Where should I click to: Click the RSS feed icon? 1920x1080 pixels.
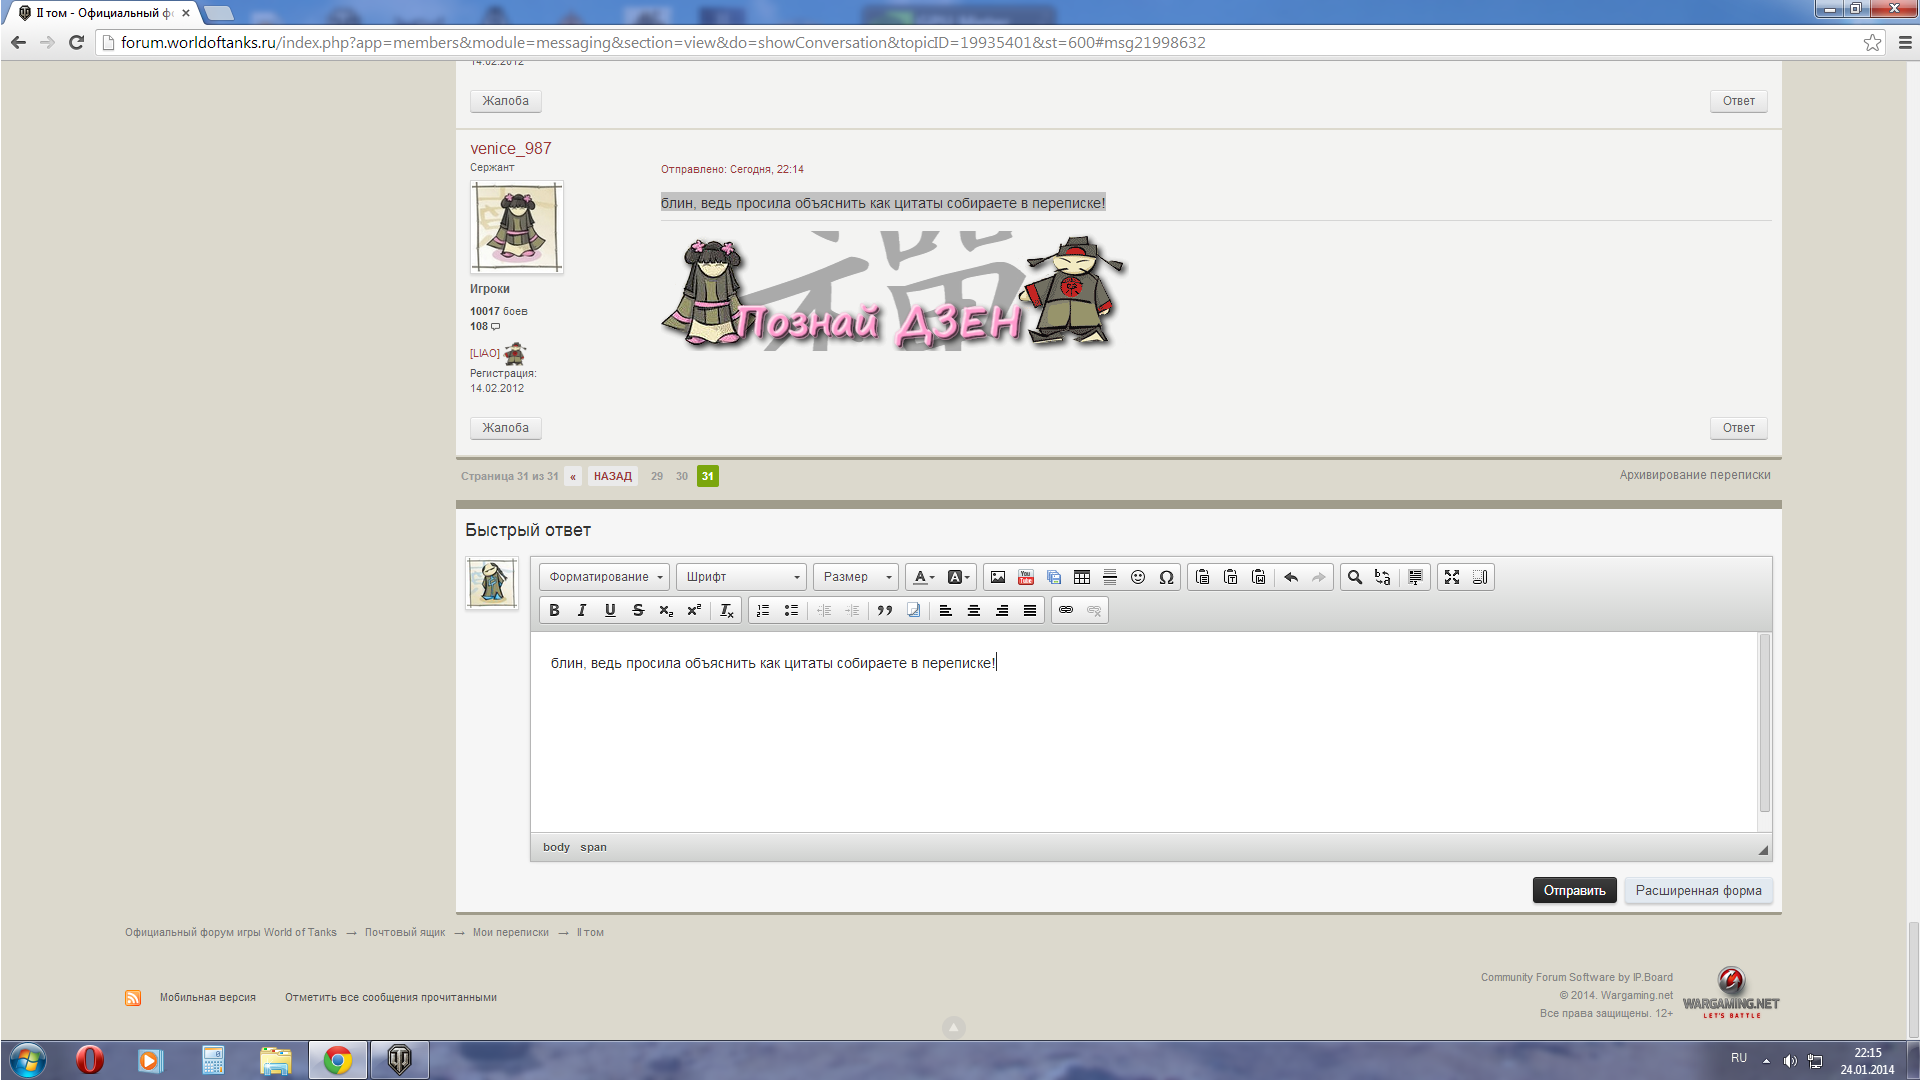tap(133, 998)
